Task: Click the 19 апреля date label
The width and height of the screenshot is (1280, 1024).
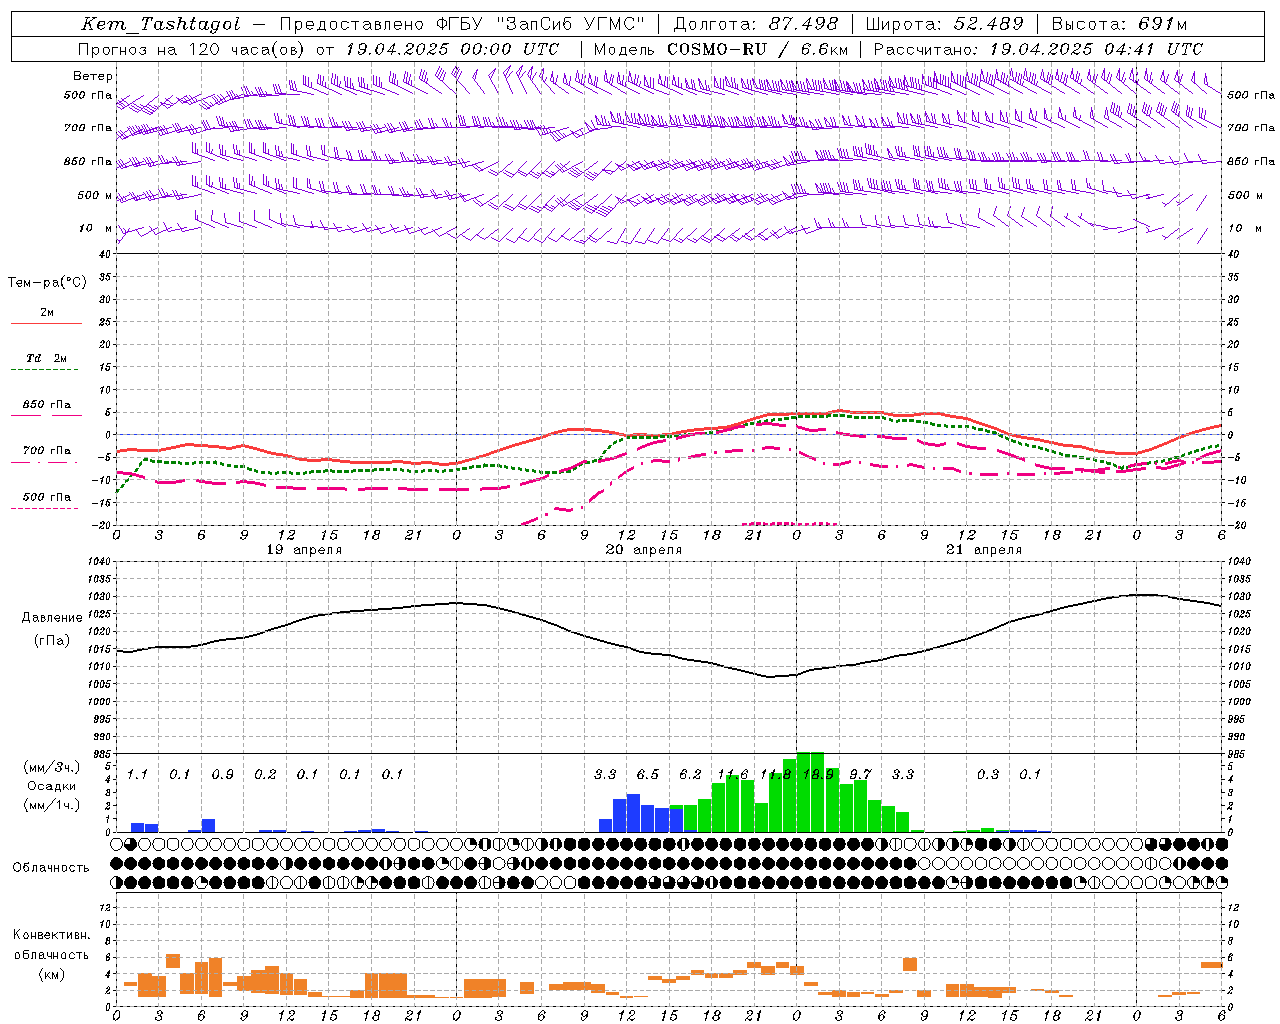Action: [304, 549]
